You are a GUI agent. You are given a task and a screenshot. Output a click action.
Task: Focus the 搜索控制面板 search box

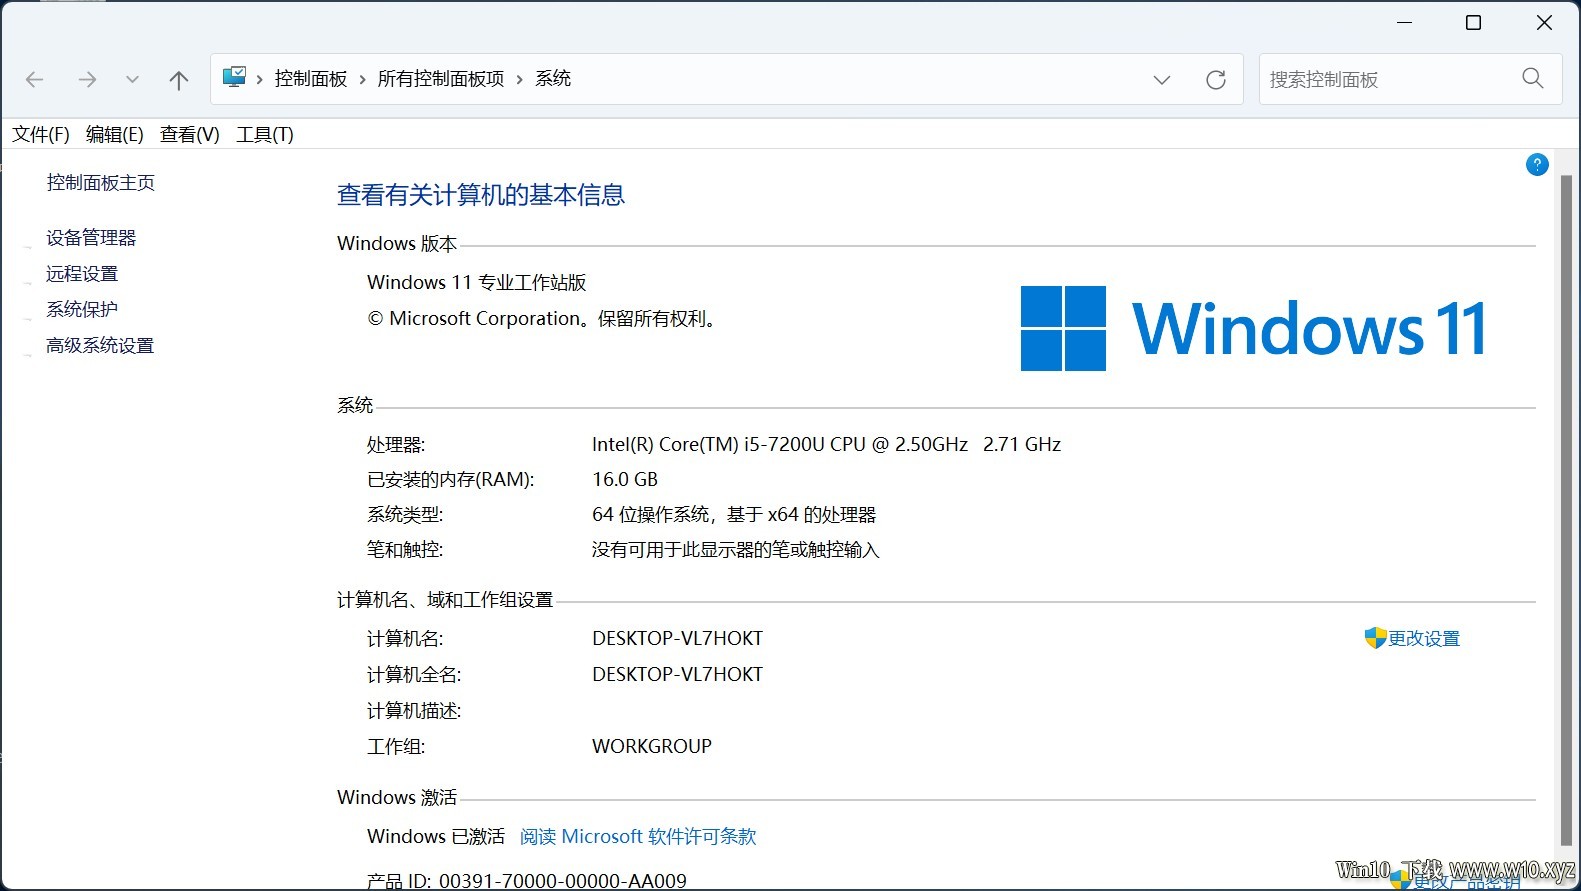(x=1410, y=79)
